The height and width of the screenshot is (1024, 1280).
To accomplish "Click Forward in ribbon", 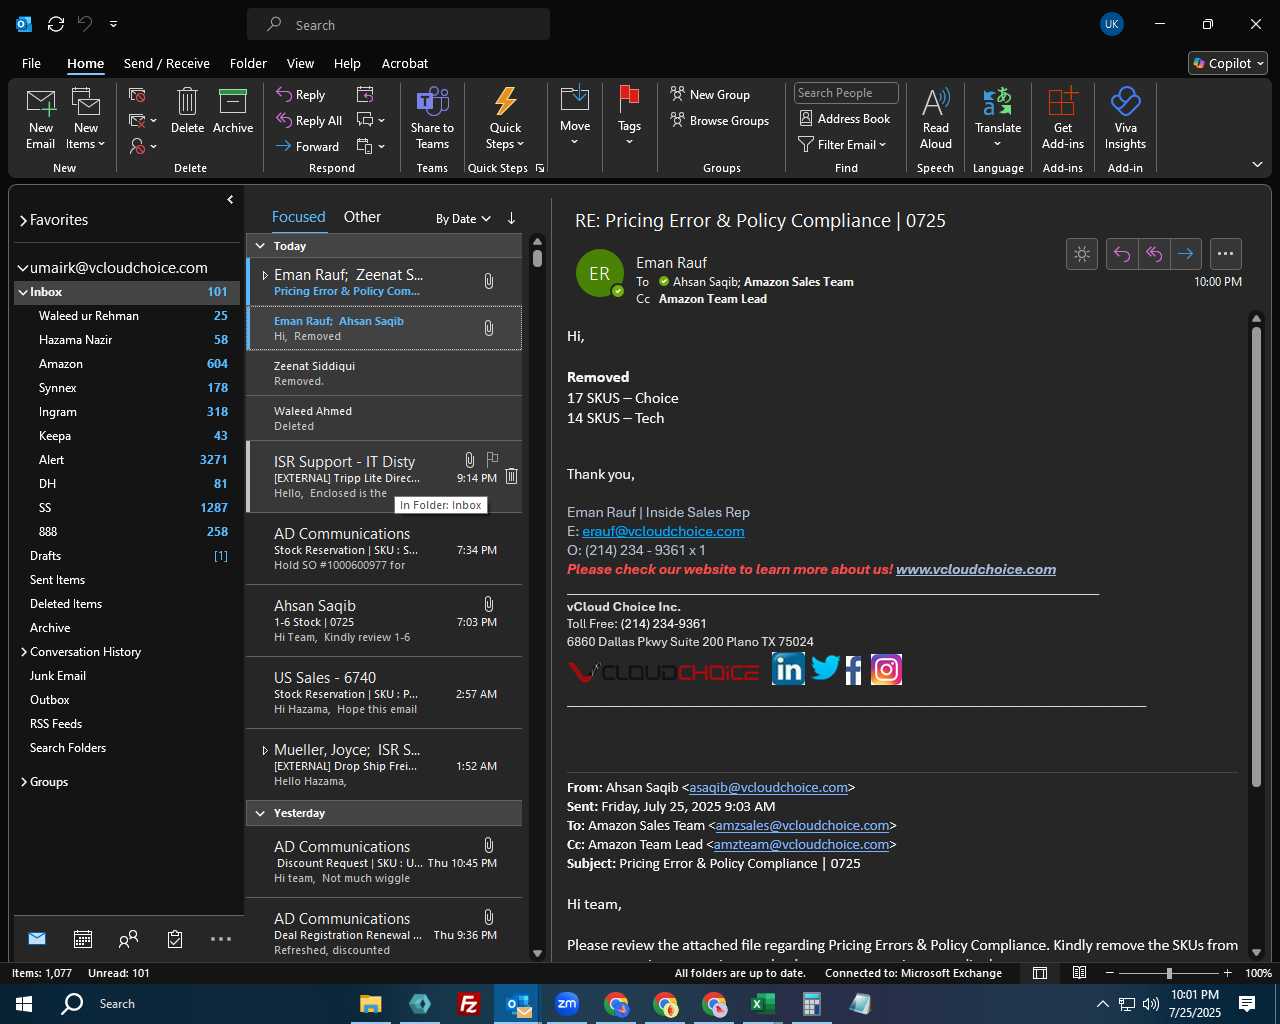I will 308,146.
